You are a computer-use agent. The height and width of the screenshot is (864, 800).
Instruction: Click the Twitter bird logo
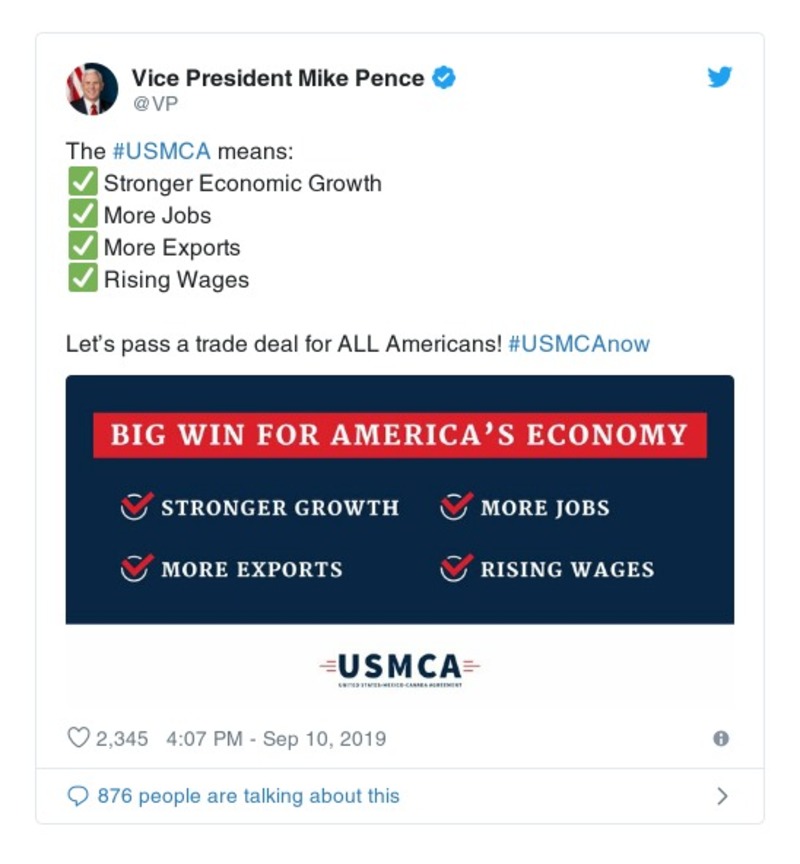pos(720,77)
